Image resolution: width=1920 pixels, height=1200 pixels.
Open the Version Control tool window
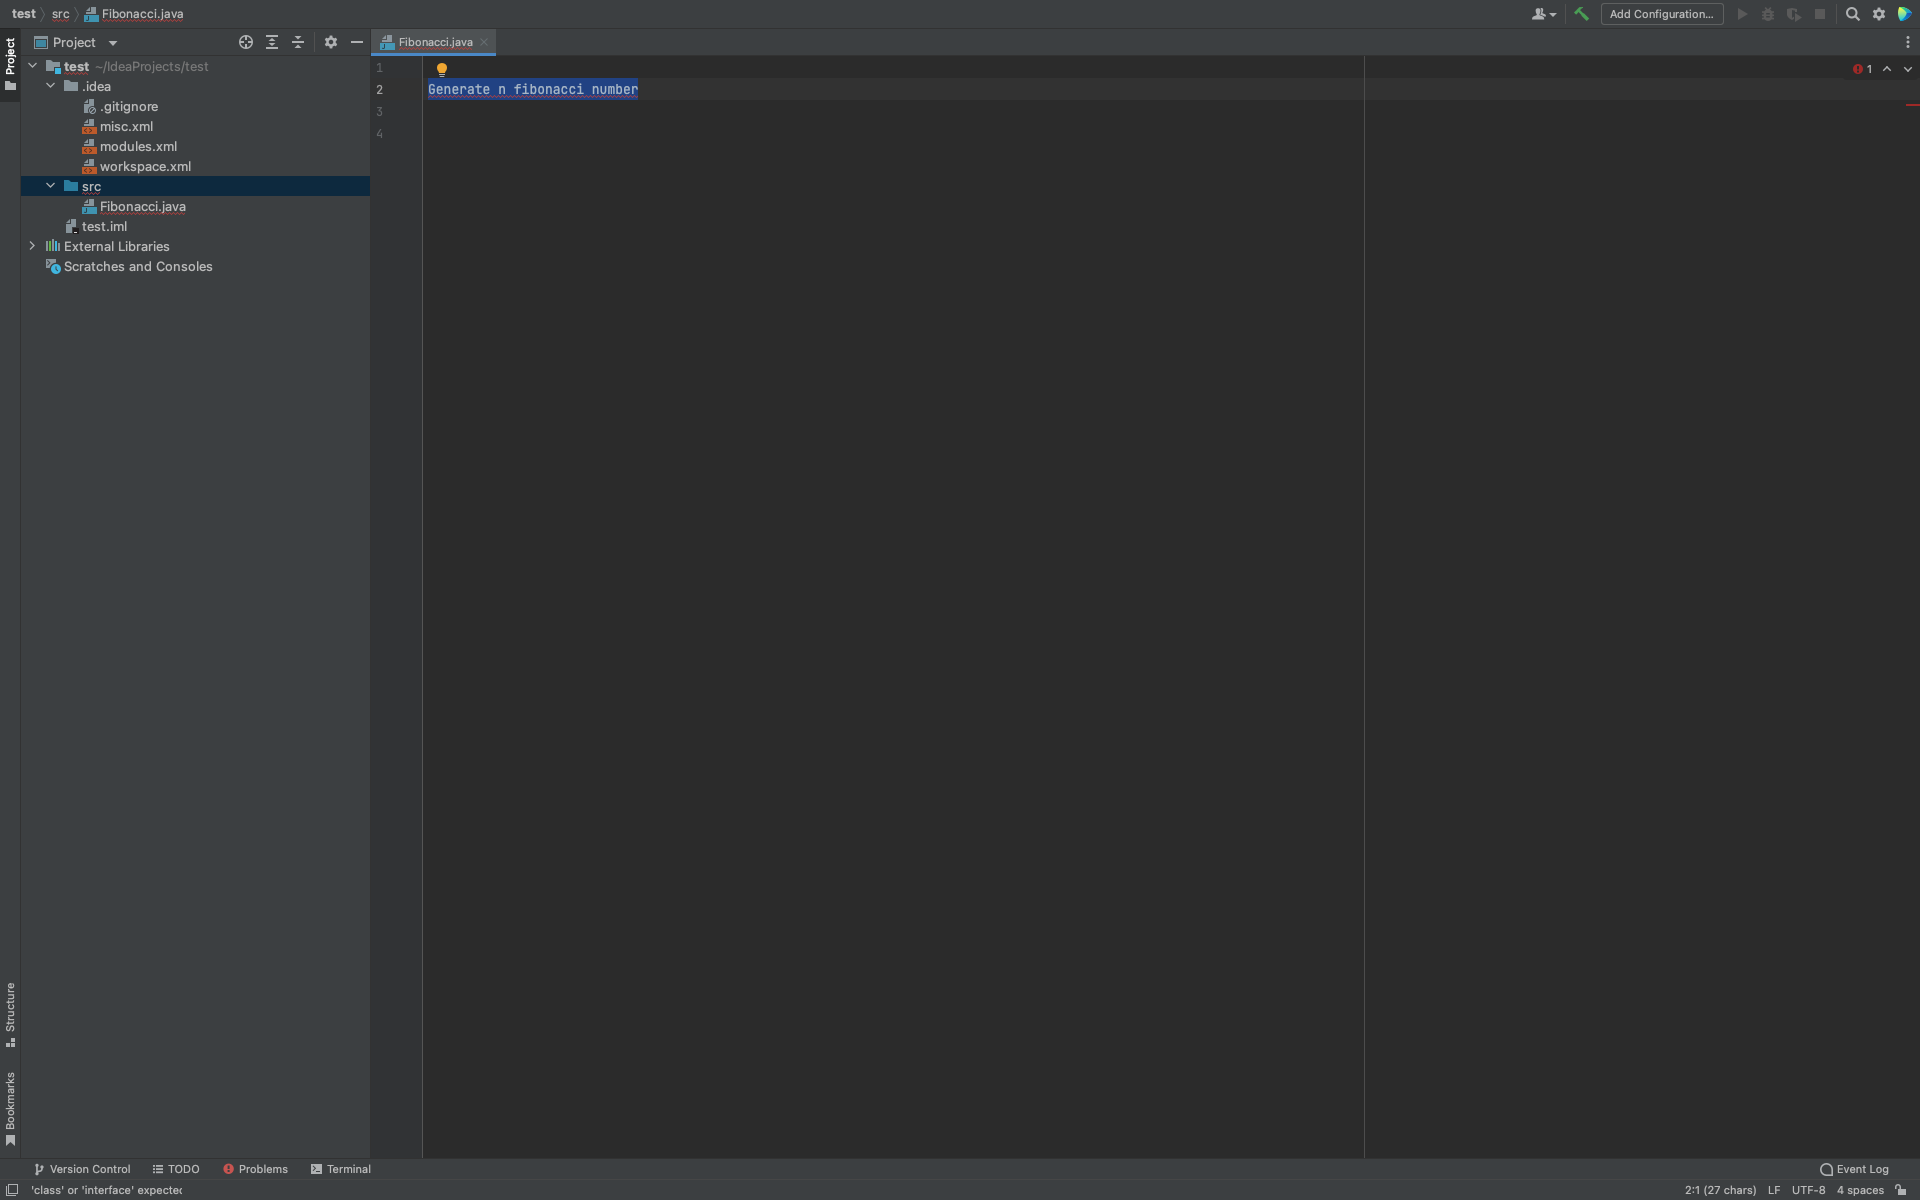tap(82, 1169)
